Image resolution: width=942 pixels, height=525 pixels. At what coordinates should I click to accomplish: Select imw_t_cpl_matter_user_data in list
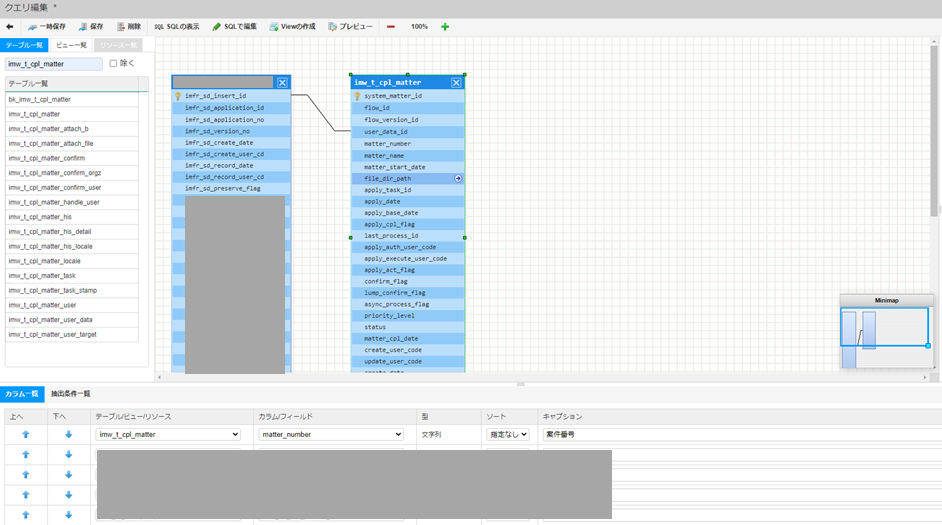72,320
